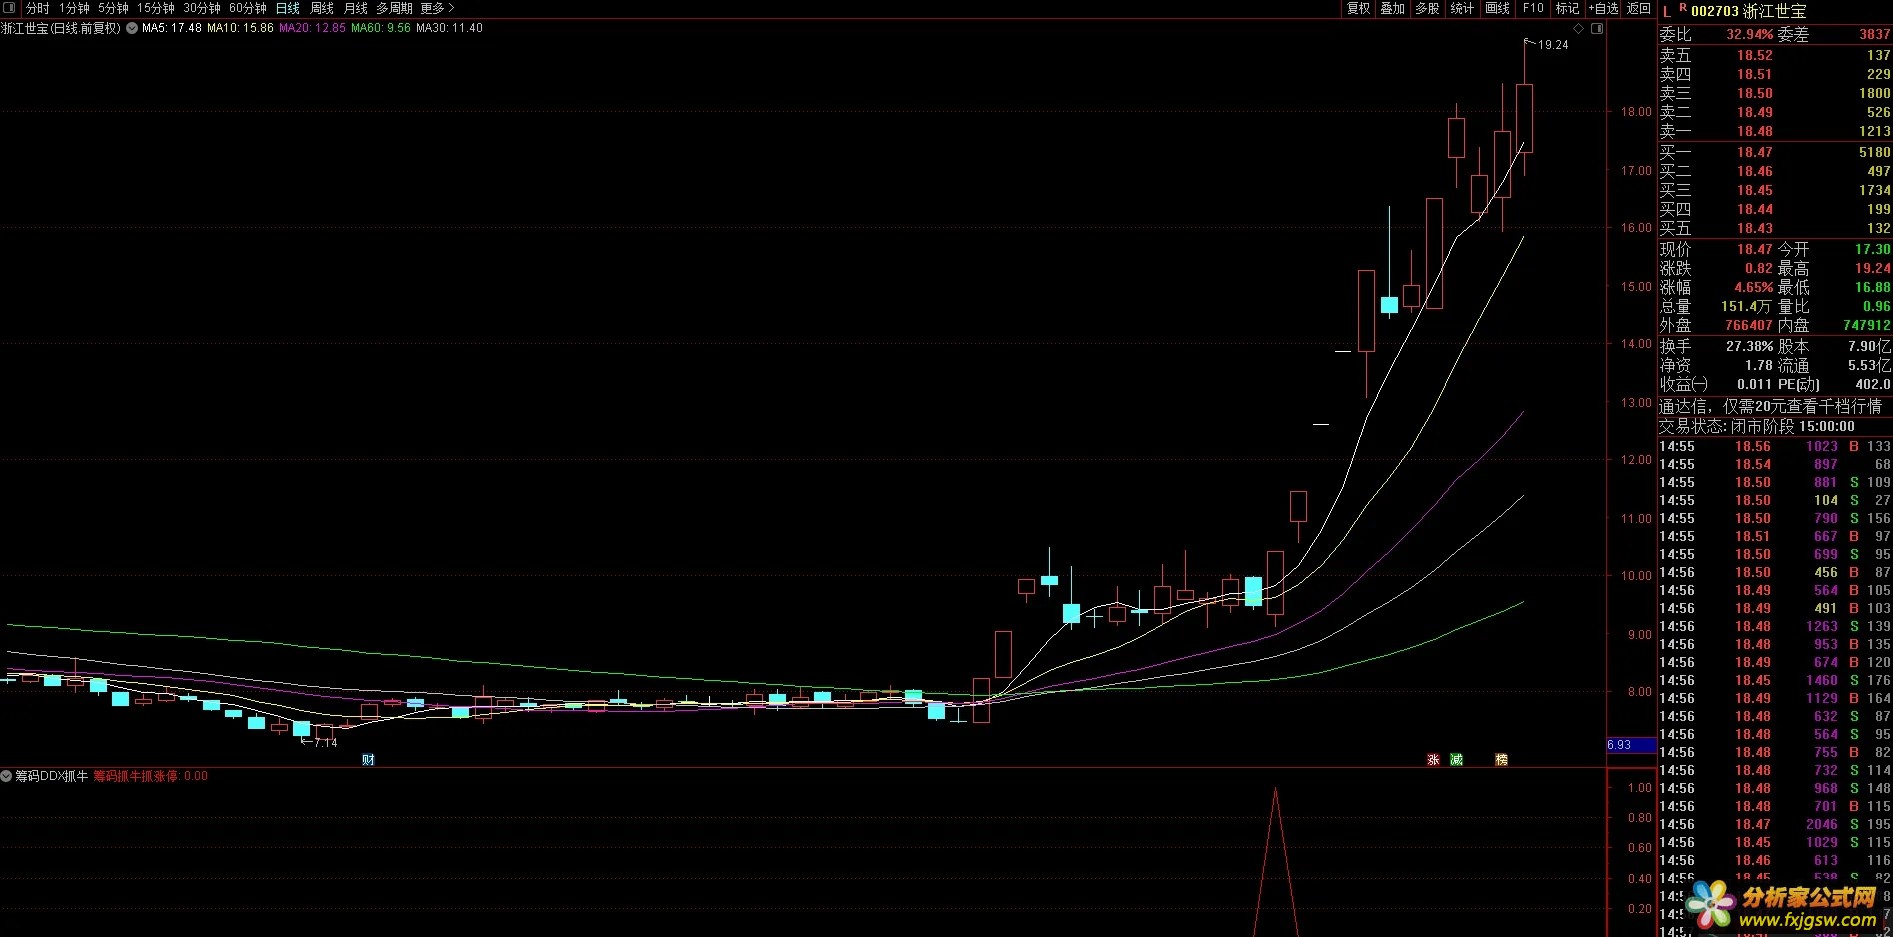This screenshot has width=1893, height=937.
Task: Open the 筹码DDX抓牛 indicator dropdown arrow
Action: click(x=7, y=776)
